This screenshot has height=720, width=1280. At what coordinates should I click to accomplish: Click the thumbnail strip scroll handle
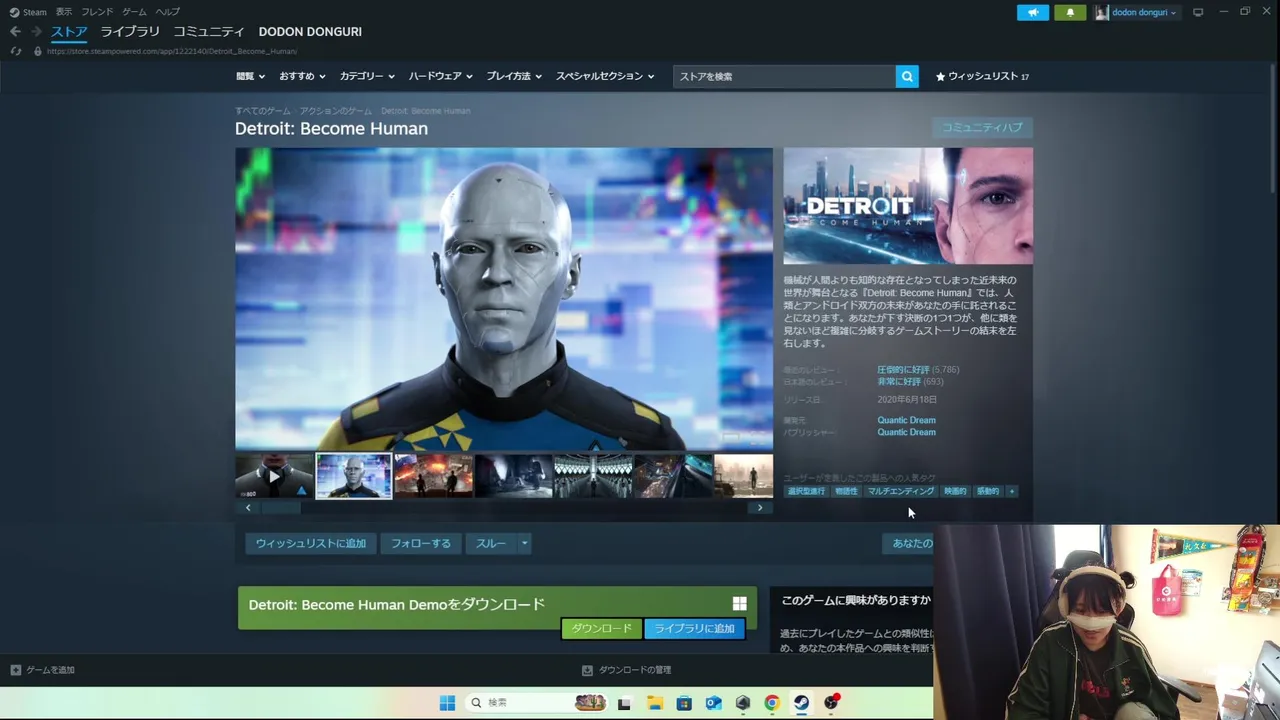[x=281, y=508]
